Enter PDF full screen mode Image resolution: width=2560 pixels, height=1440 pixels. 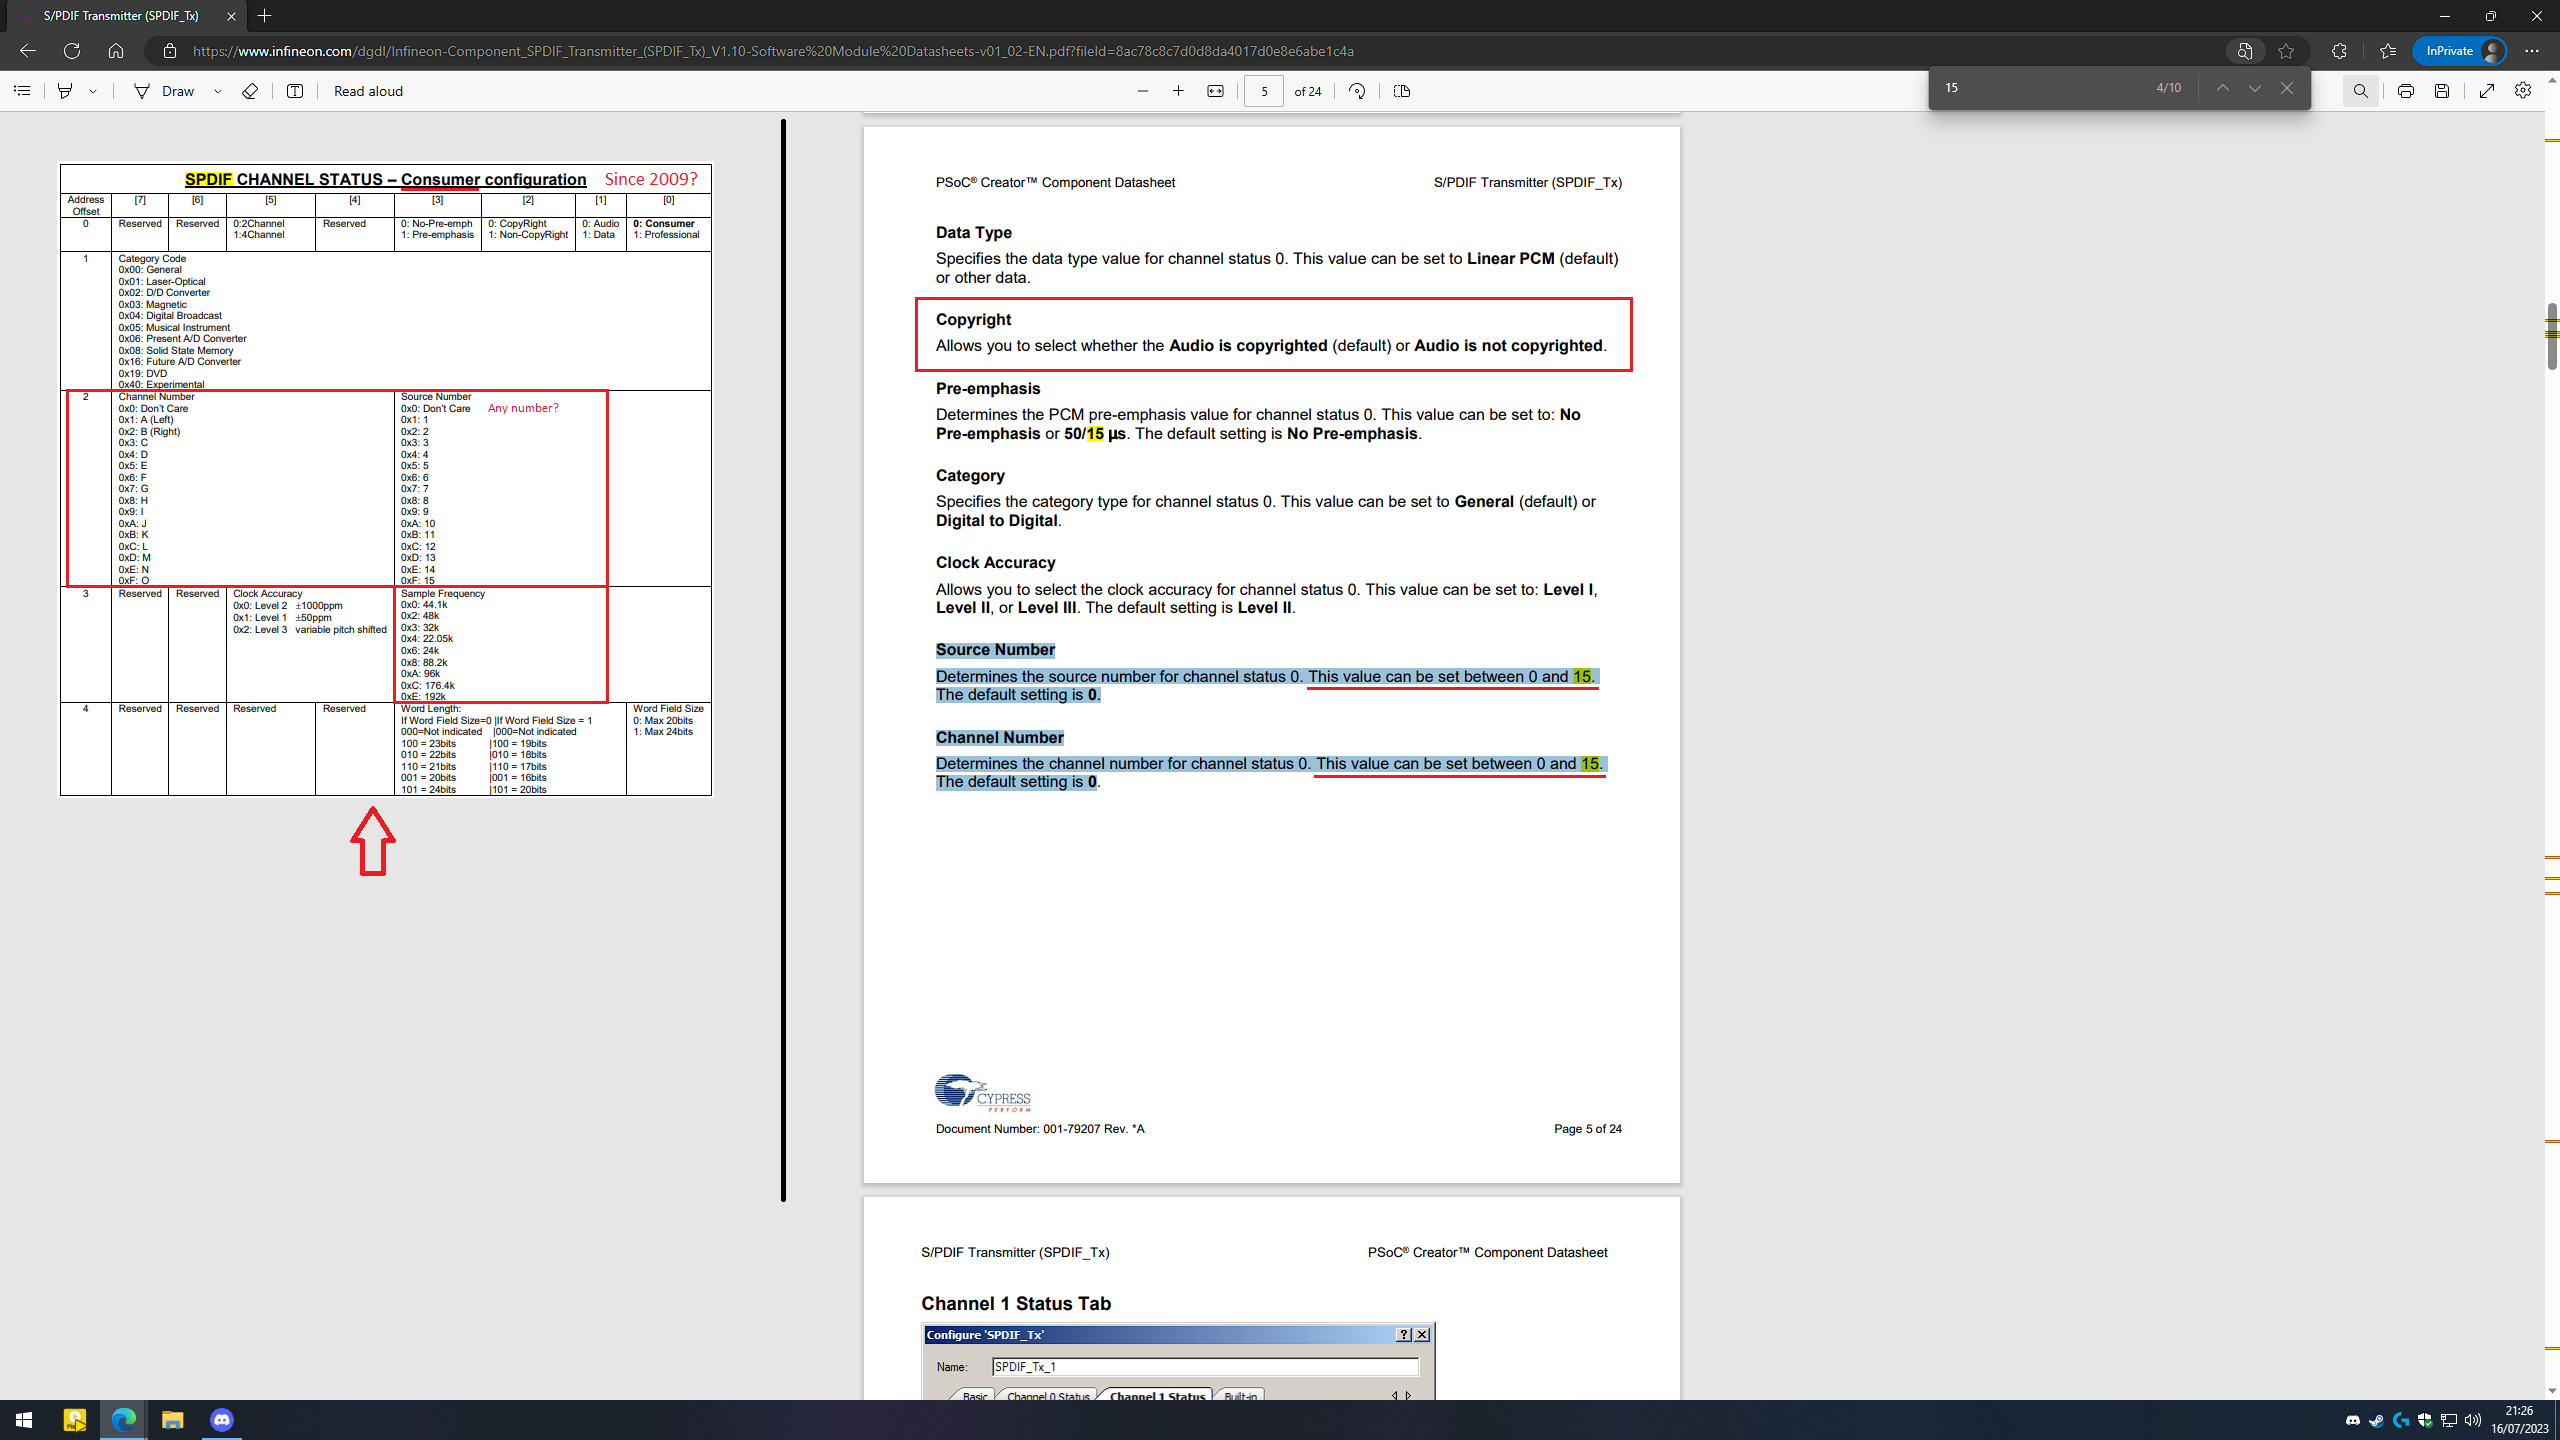click(2487, 91)
